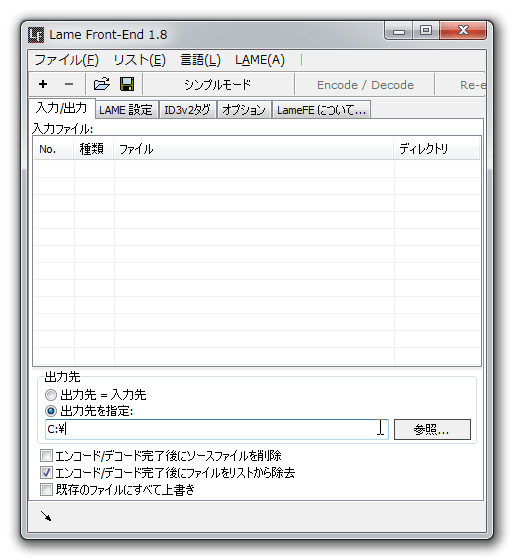Viewport: 514px width, 560px height.
Task: Open list via the folder icon
Action: point(101,84)
